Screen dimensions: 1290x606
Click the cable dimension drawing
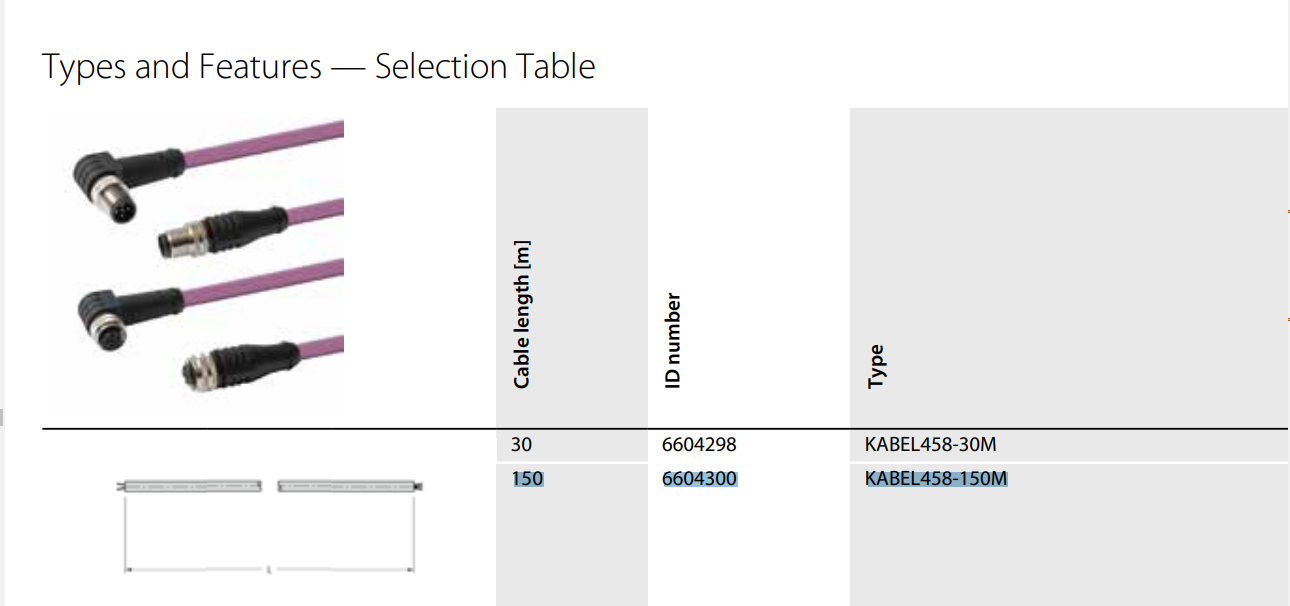pos(270,525)
